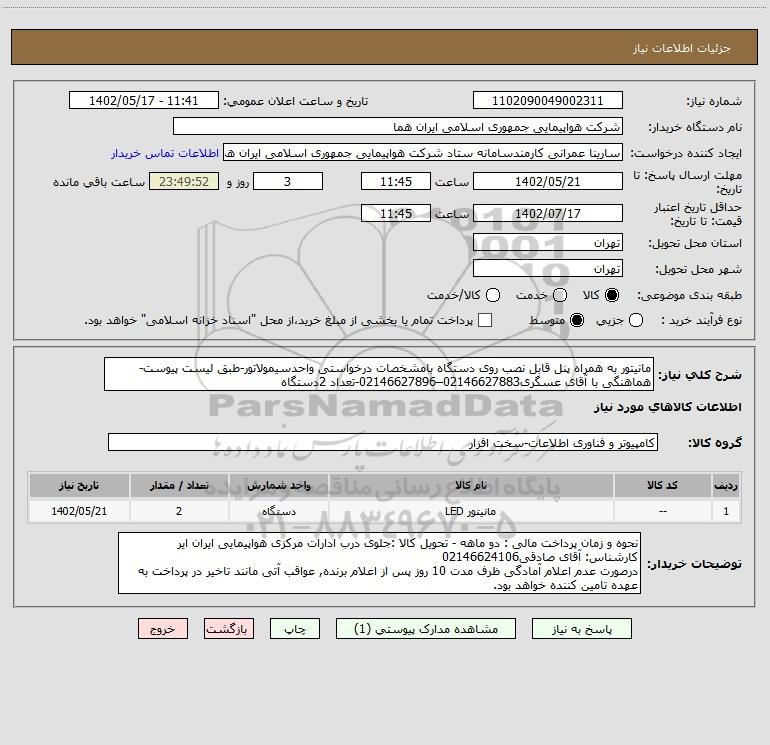This screenshot has height=745, width=770.
Task: Select the کالا/خدمت radio button
Action: coord(493,295)
